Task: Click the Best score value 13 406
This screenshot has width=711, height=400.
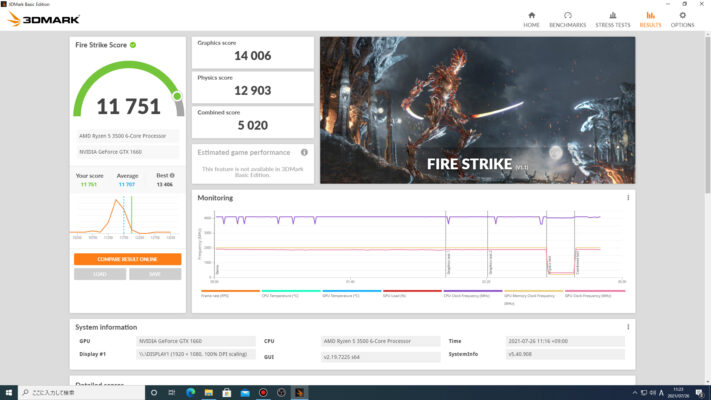Action: click(x=164, y=185)
